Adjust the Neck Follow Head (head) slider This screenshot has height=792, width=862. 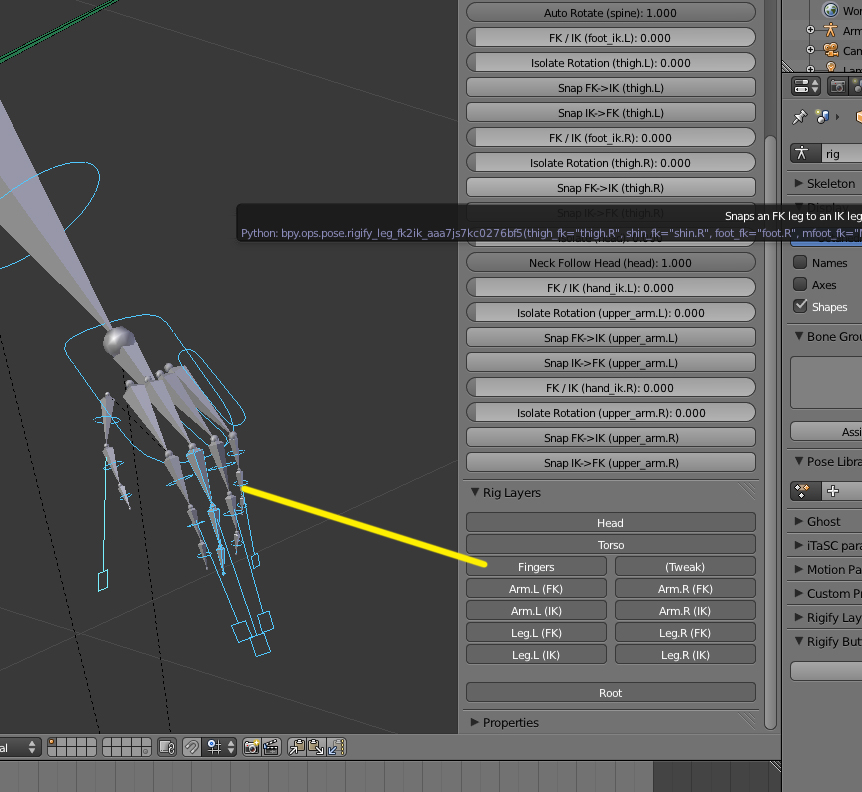tap(611, 263)
